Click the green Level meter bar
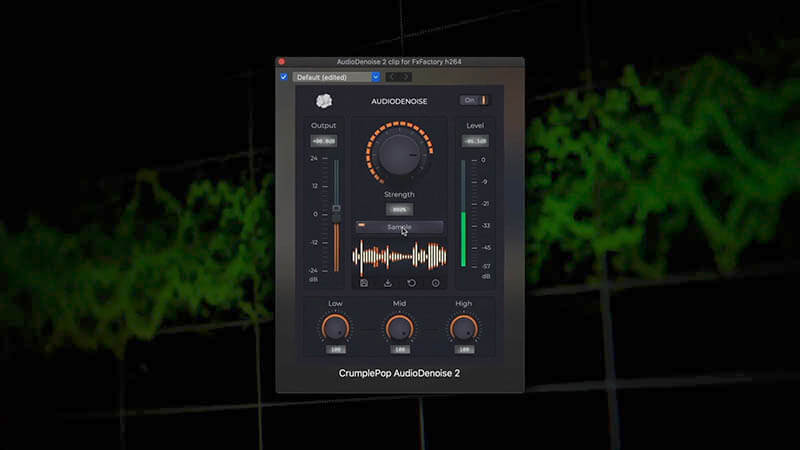This screenshot has width=800, height=450. click(x=463, y=239)
